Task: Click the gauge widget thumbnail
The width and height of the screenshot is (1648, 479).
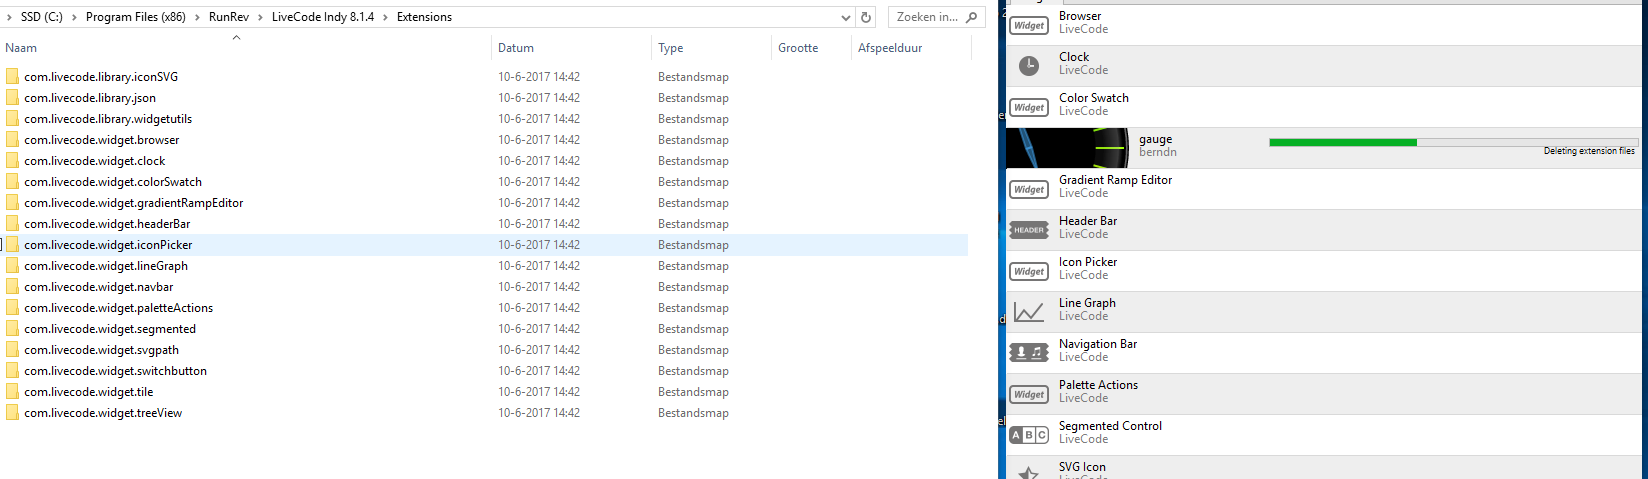Action: click(1066, 148)
